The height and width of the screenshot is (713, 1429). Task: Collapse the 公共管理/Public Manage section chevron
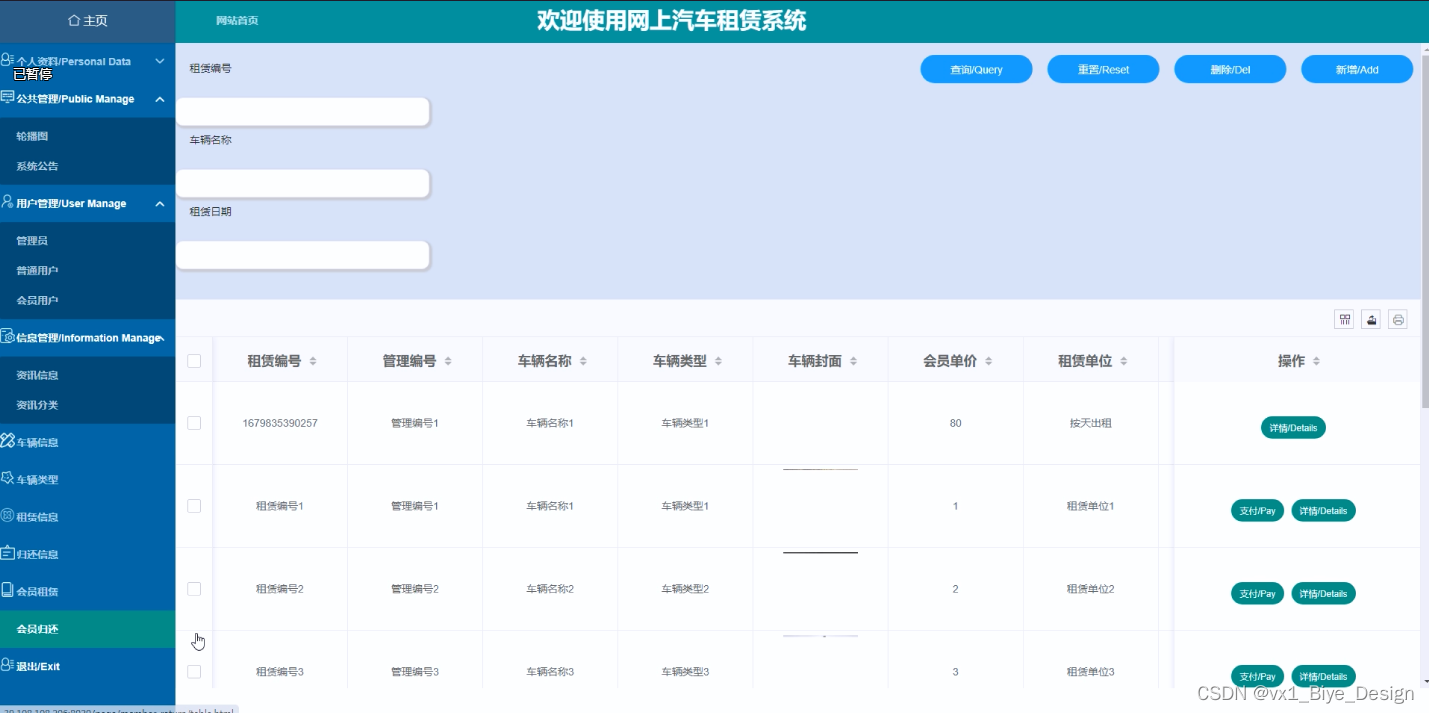pyautogui.click(x=160, y=99)
